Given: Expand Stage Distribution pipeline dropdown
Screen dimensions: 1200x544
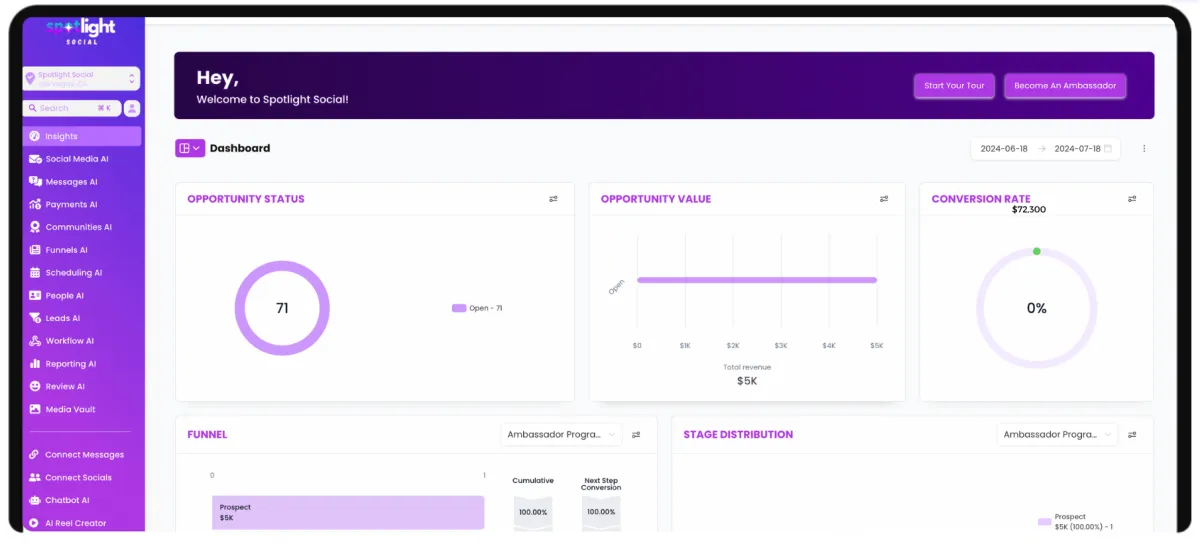Looking at the screenshot, I should [x=1057, y=435].
